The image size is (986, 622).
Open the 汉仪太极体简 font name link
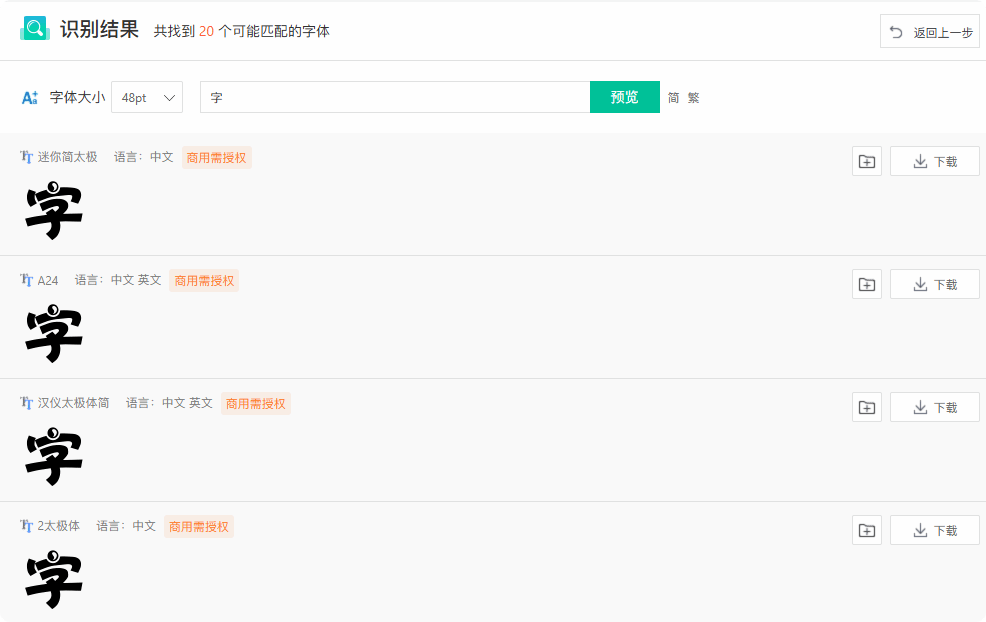[73, 403]
